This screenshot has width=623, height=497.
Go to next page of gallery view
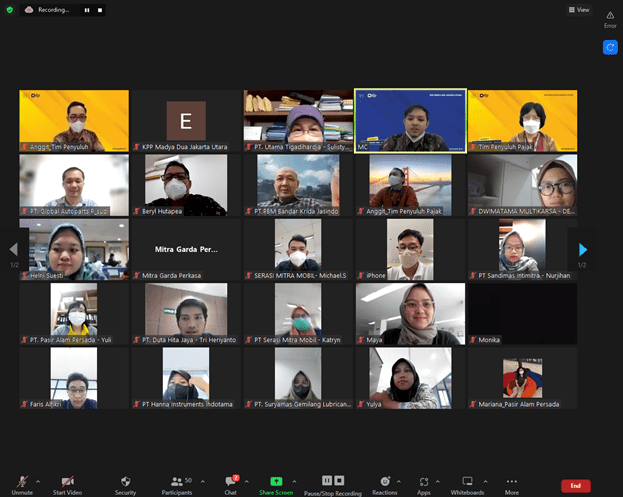pyautogui.click(x=583, y=249)
